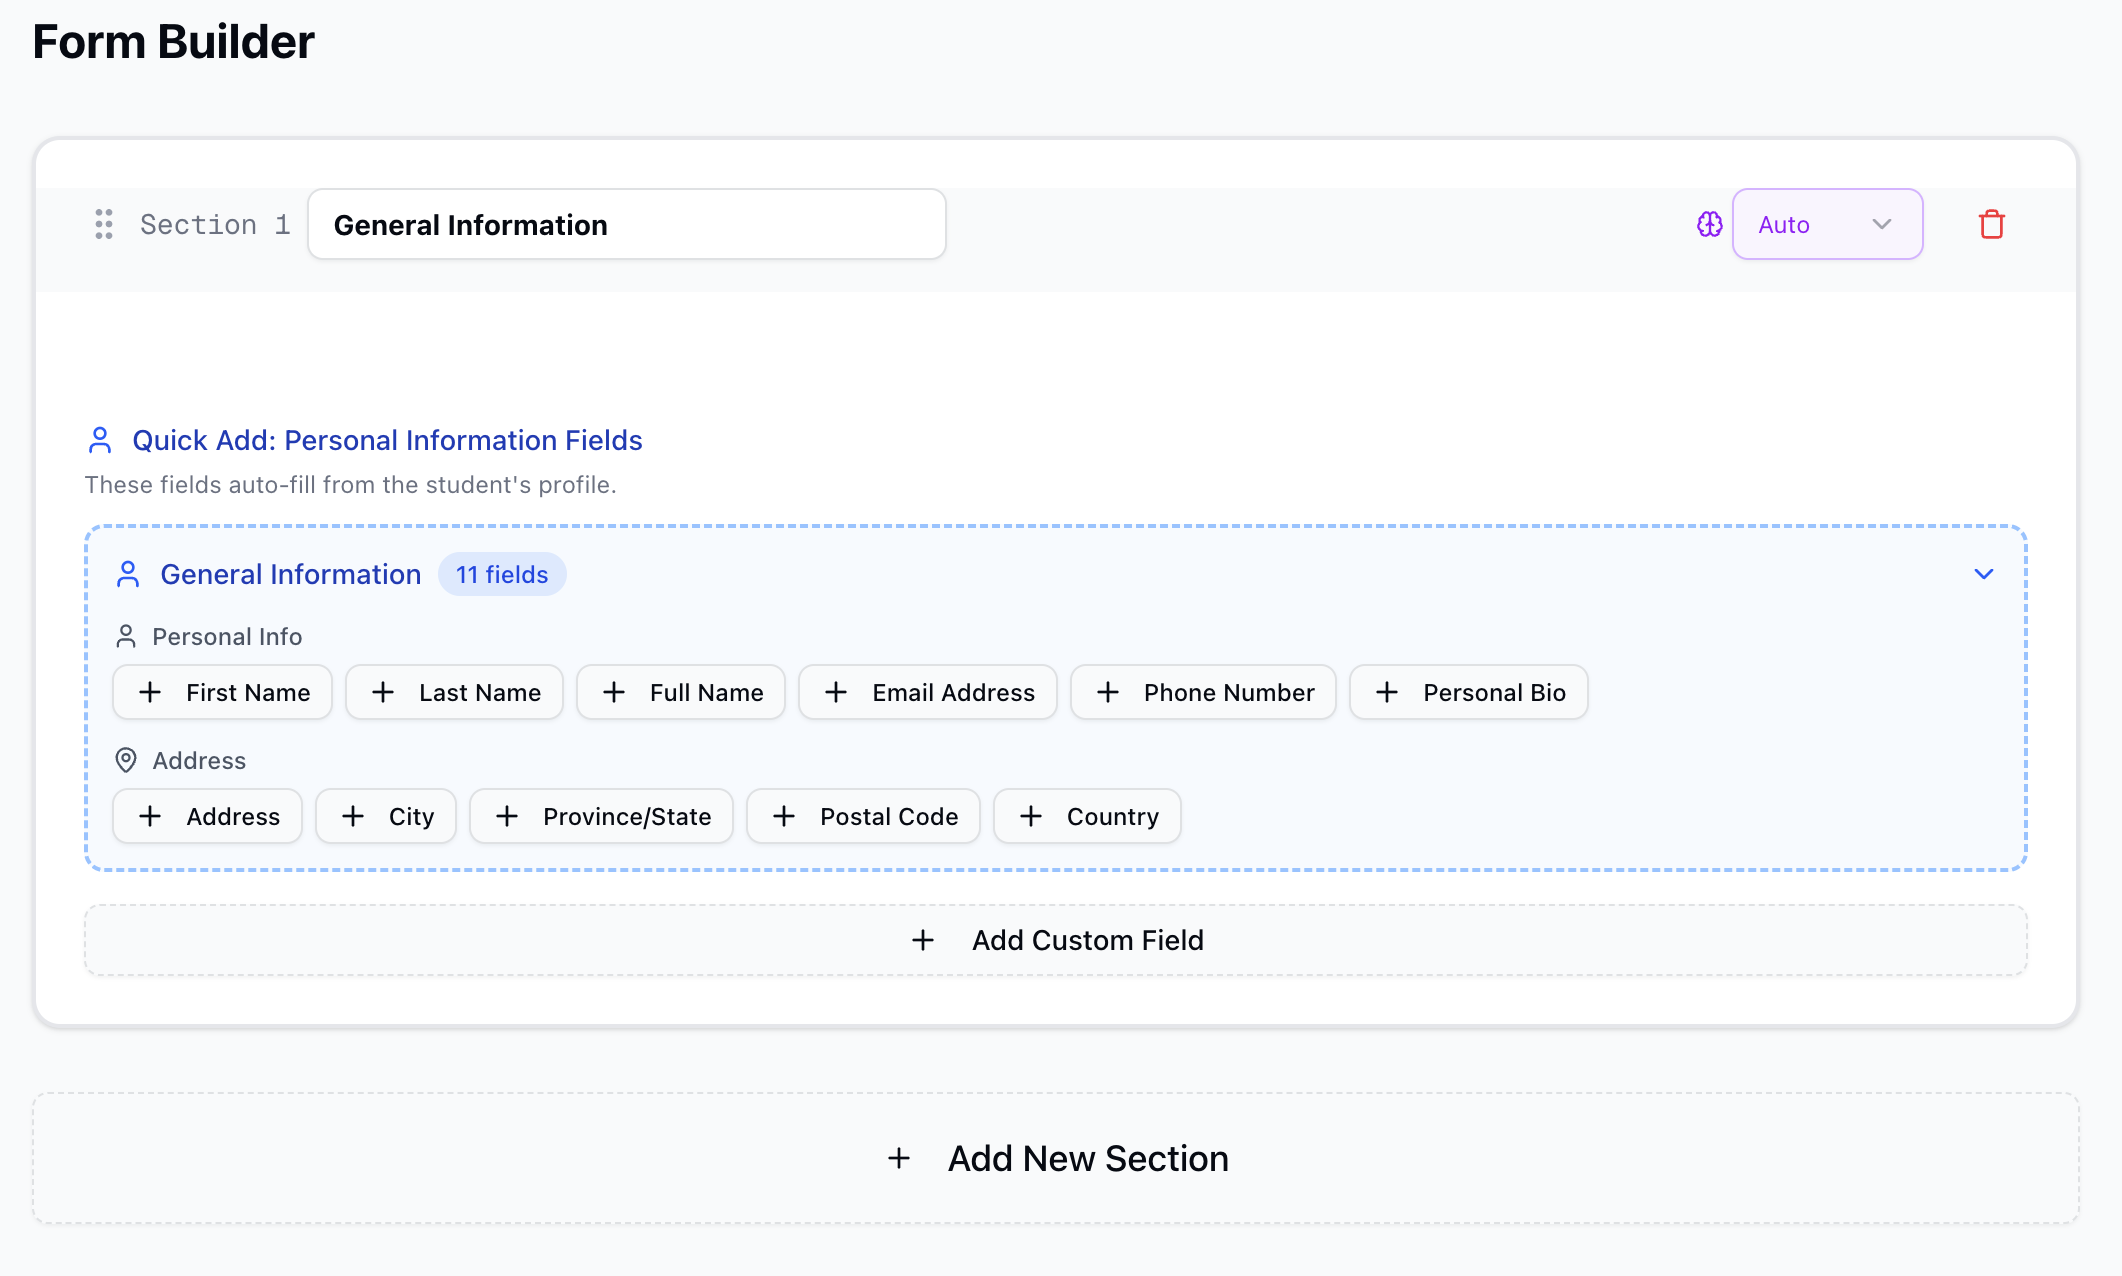The height and width of the screenshot is (1276, 2122).
Task: Click the plus icon inside Add Custom Field
Action: pos(922,940)
